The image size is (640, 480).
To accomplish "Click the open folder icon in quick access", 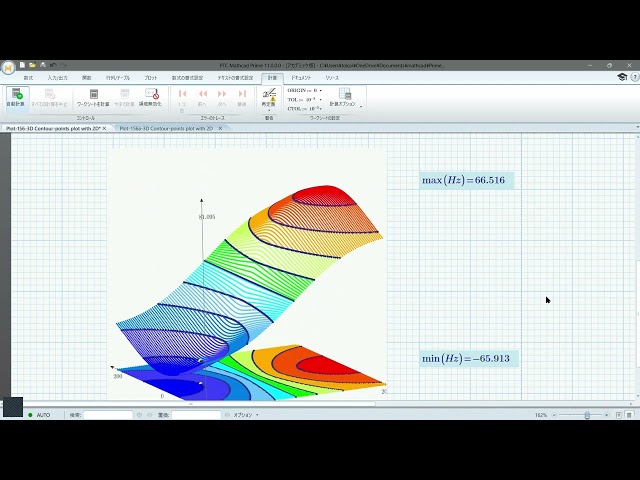I will pyautogui.click(x=32, y=65).
